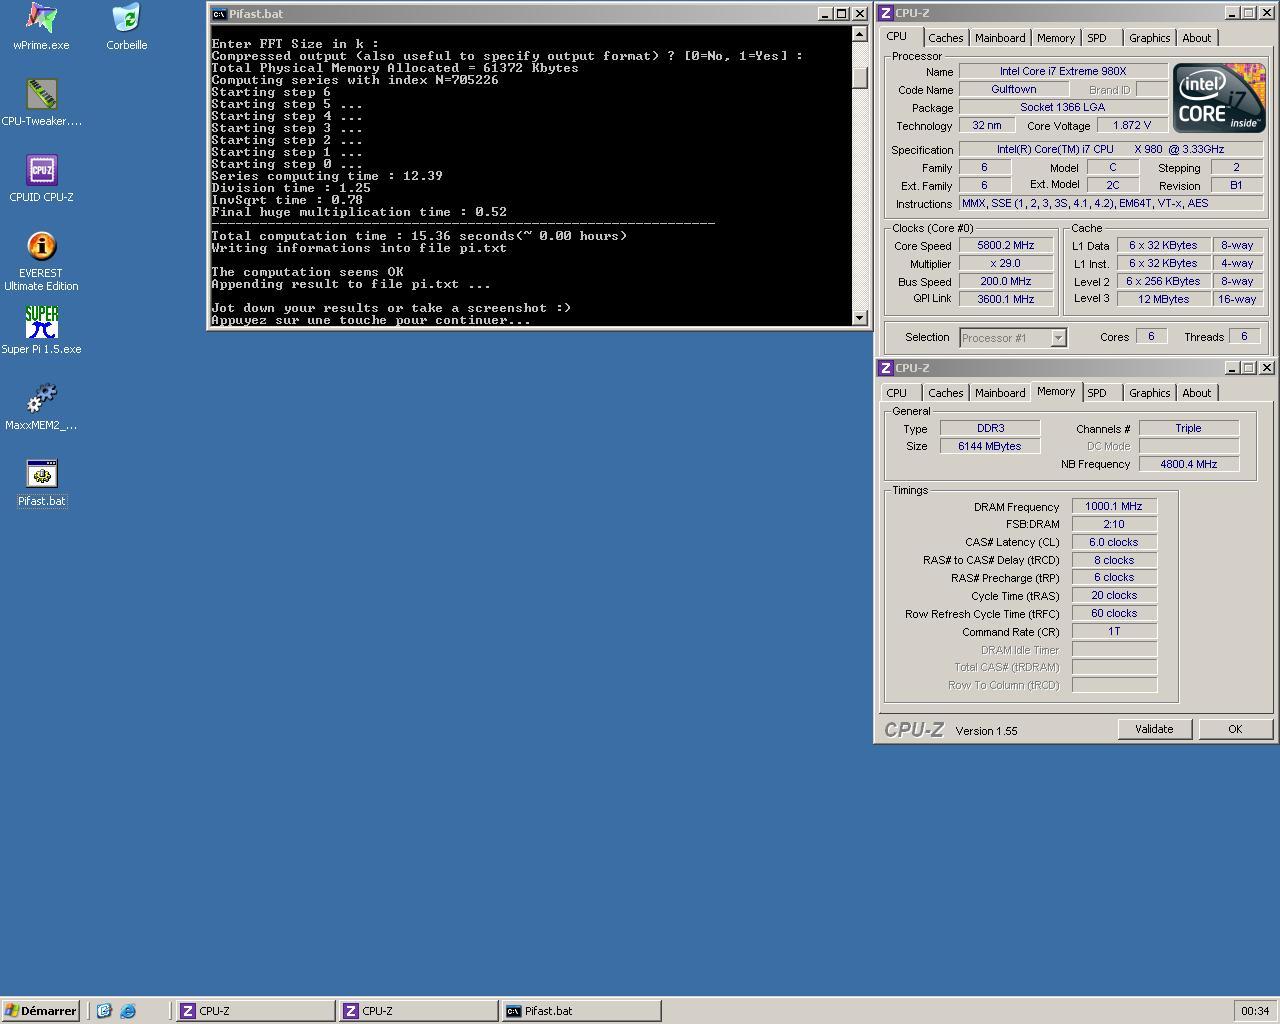Click the NB Frequency 4800.4 MHz value
This screenshot has width=1280, height=1024.
coord(1189,464)
